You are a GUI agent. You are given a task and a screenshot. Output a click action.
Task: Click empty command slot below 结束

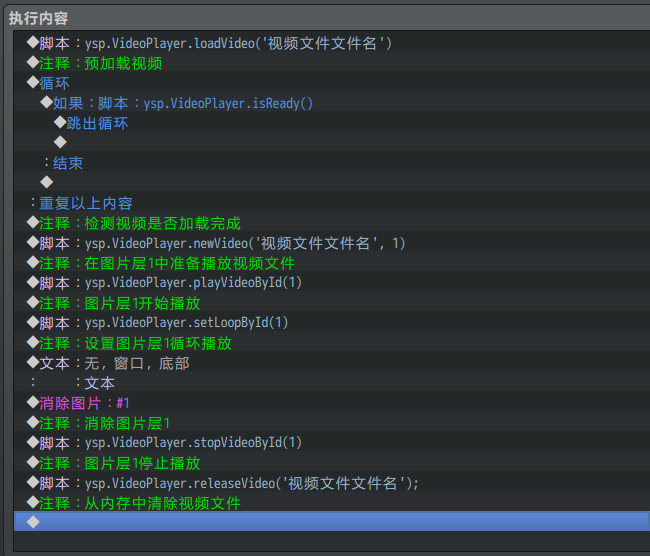click(x=332, y=182)
